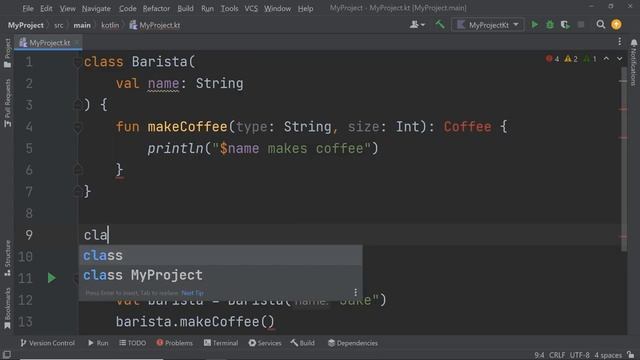Open Structure tool window

coord(7,258)
